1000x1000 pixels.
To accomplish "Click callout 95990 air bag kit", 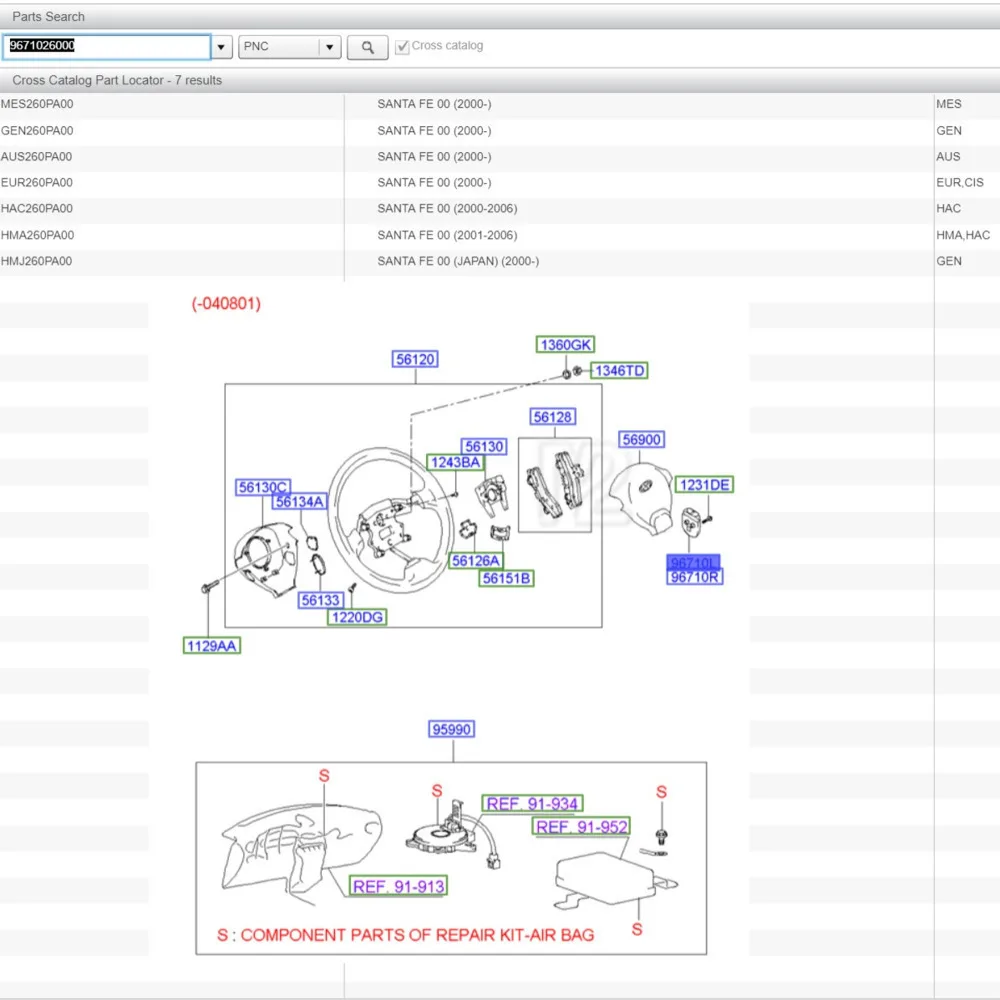I will point(451,730).
